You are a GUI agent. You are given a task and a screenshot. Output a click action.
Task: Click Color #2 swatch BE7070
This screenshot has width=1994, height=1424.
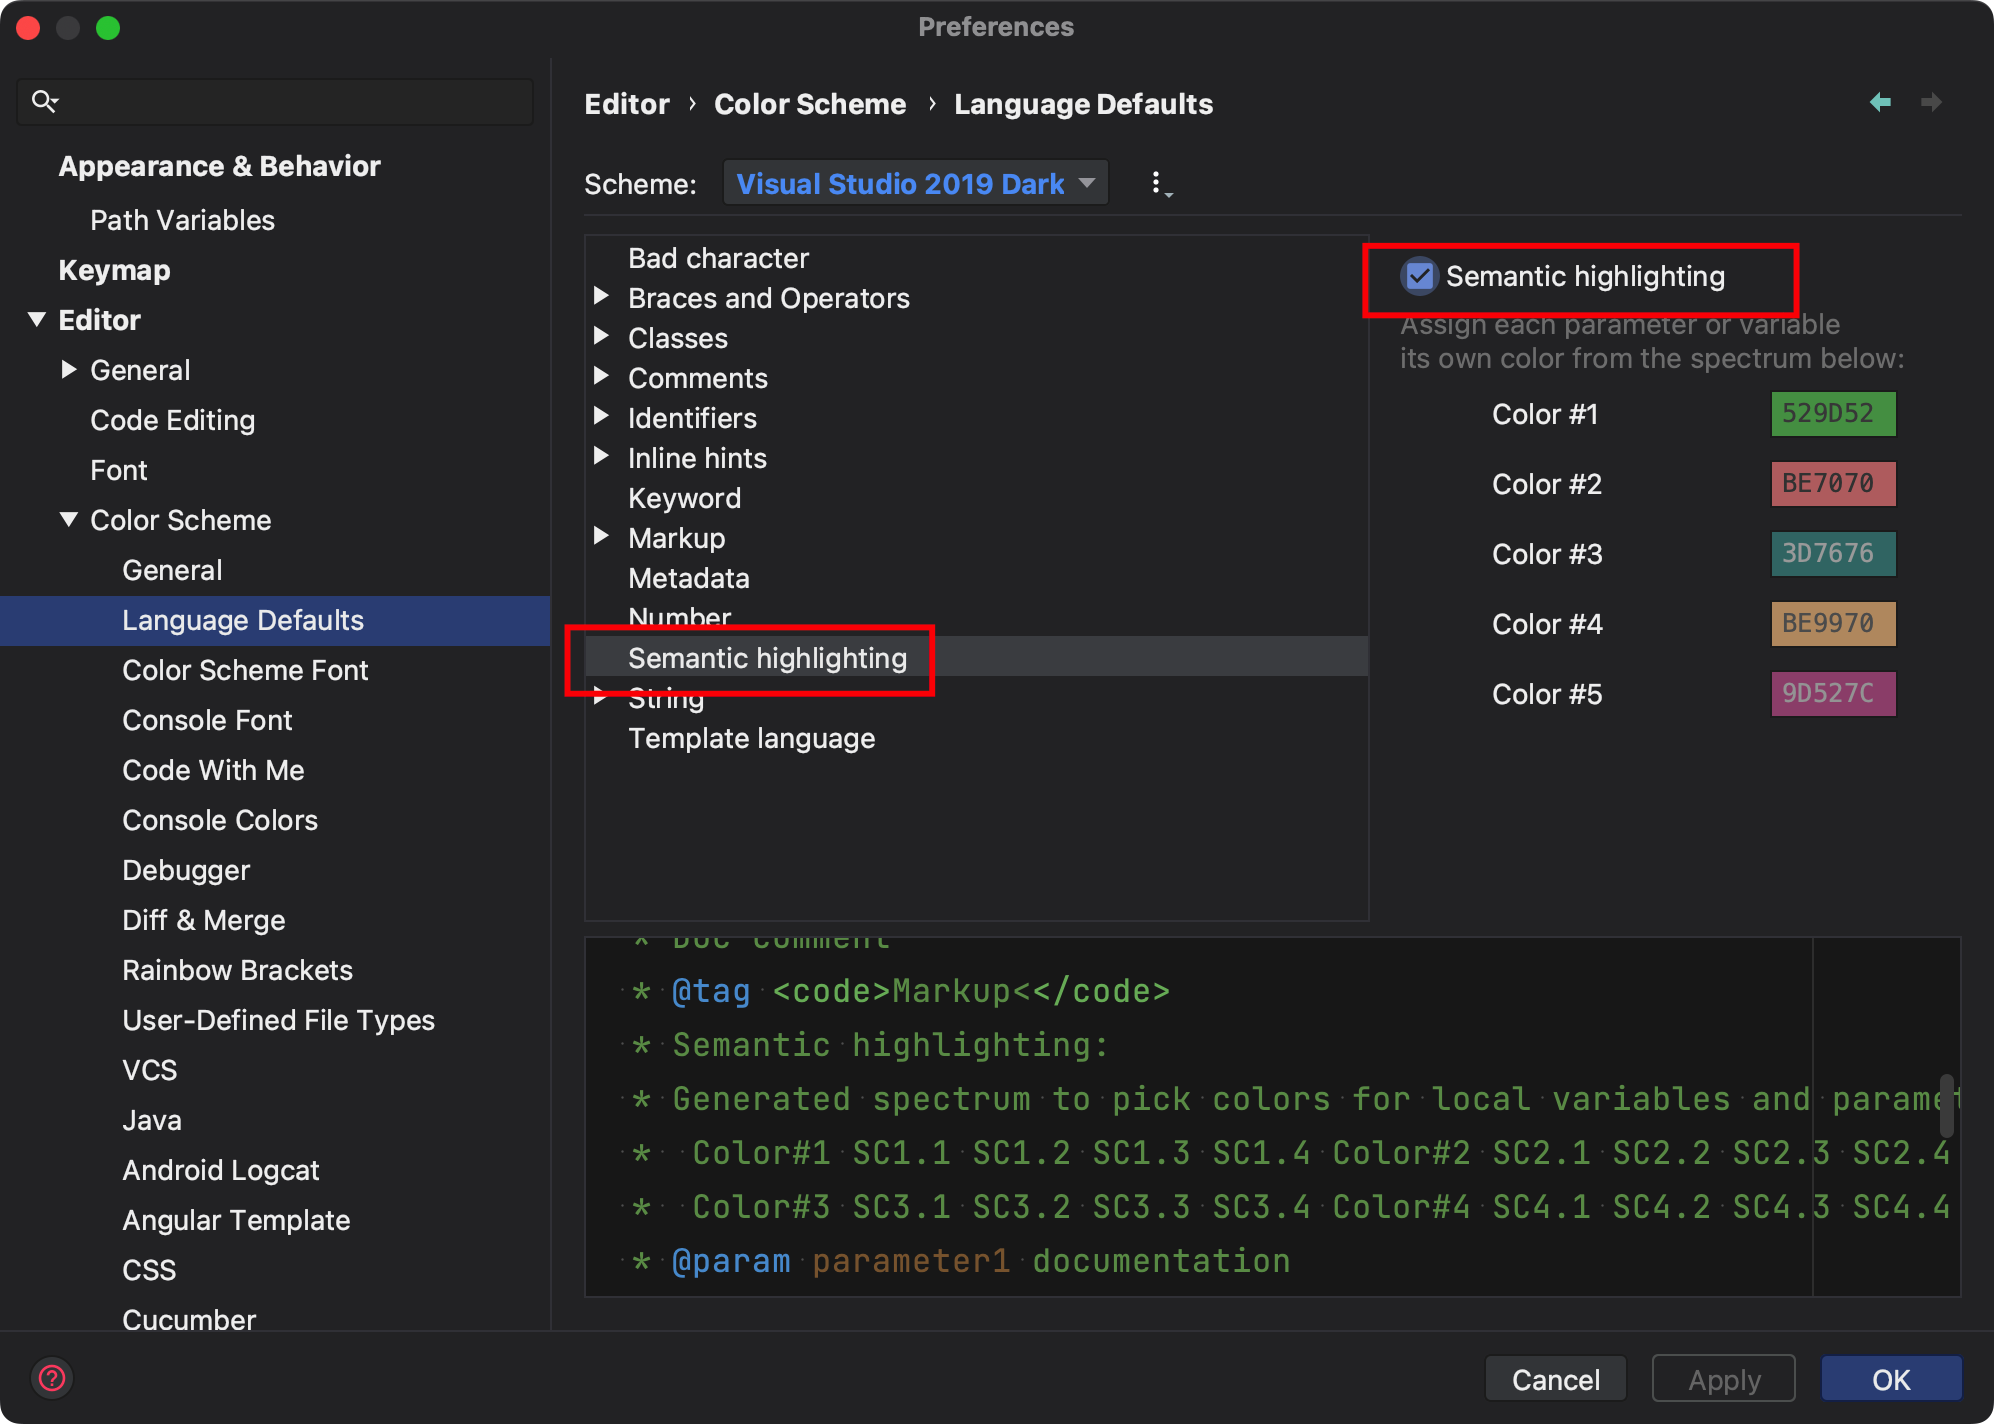point(1833,484)
